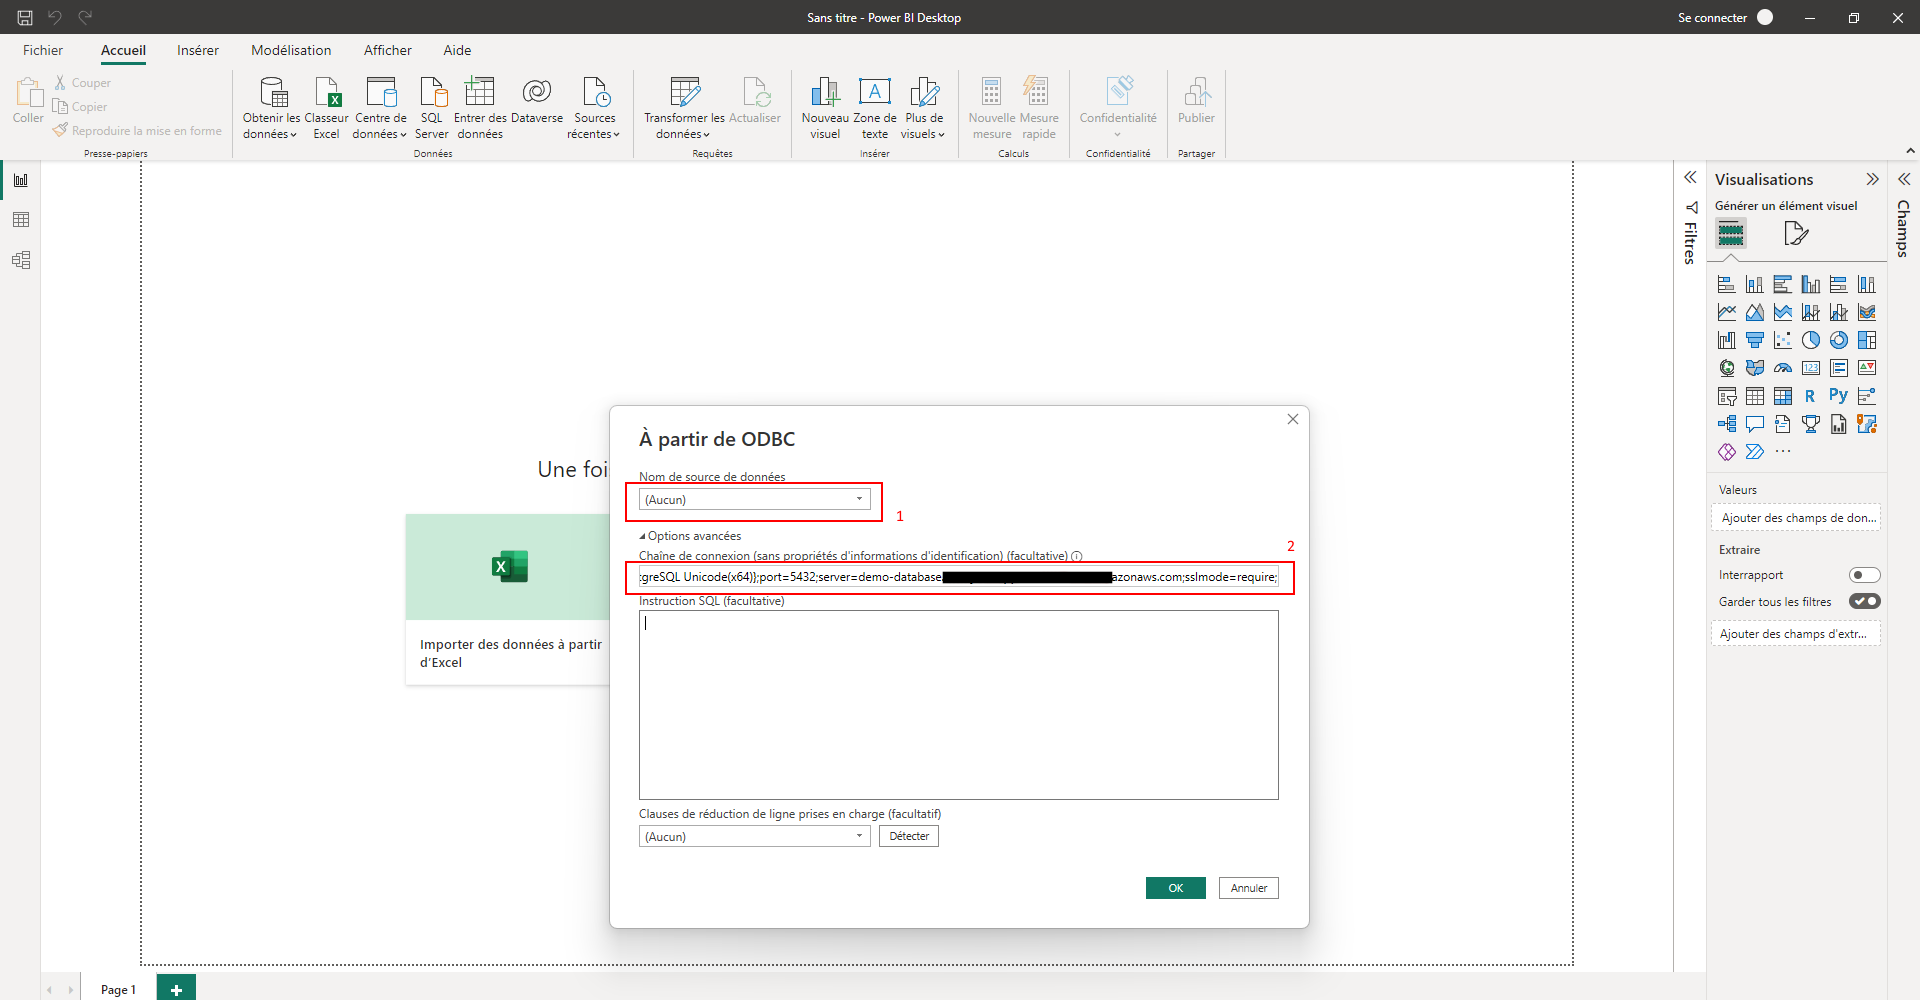
Task: Select the treemap visual
Action: pos(1867,340)
